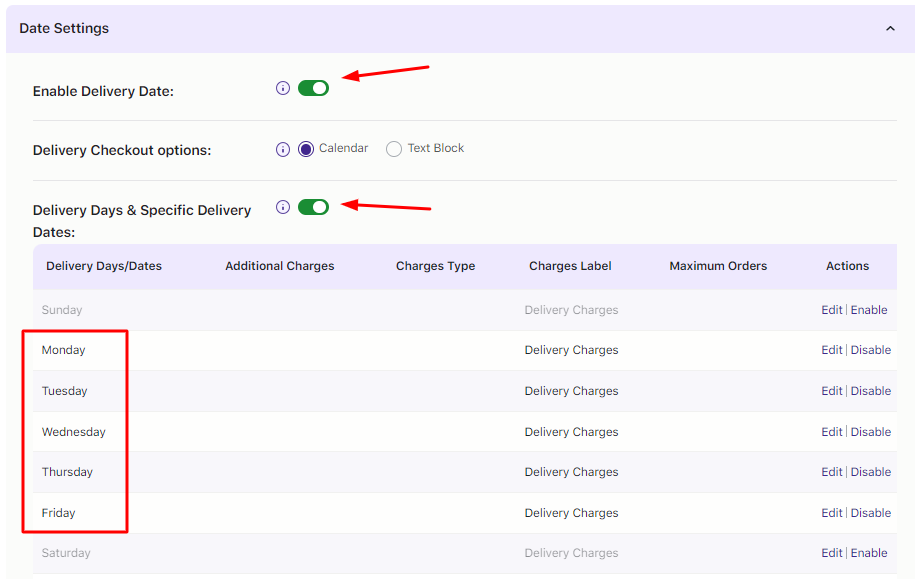Click Delivery Charges label in Tuesday row

click(571, 391)
